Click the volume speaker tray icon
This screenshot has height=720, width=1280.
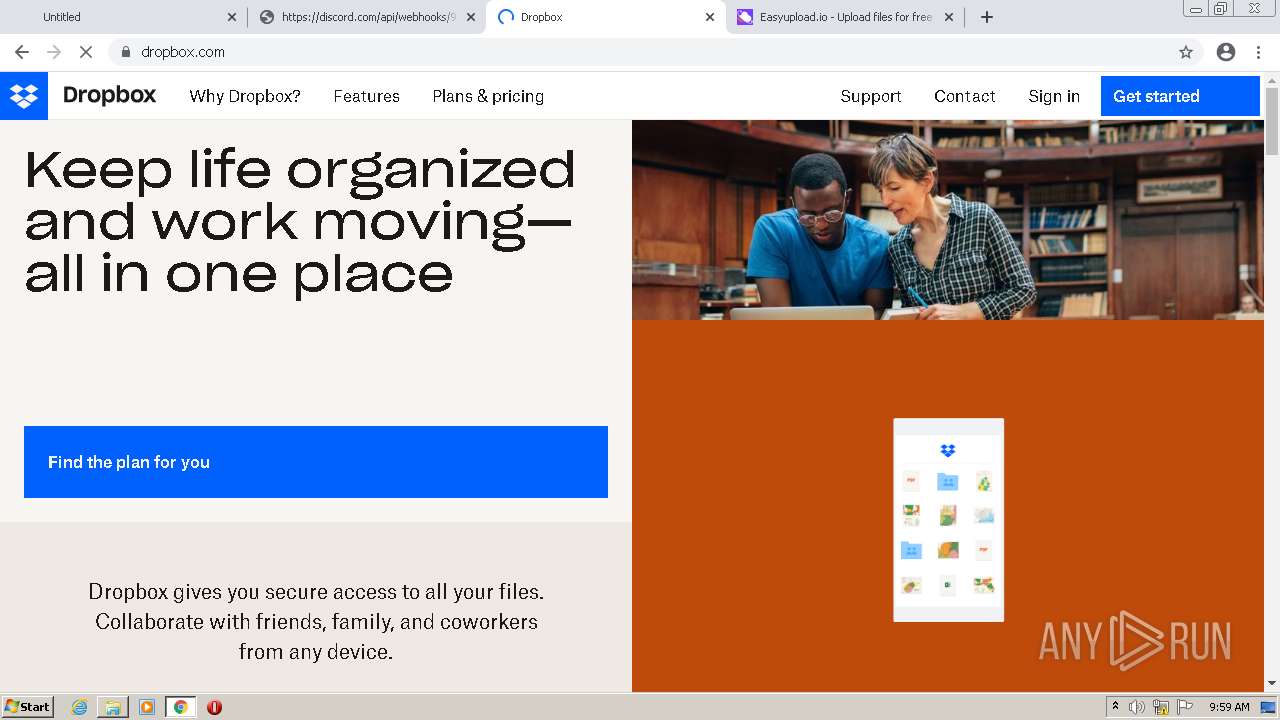(x=1138, y=707)
